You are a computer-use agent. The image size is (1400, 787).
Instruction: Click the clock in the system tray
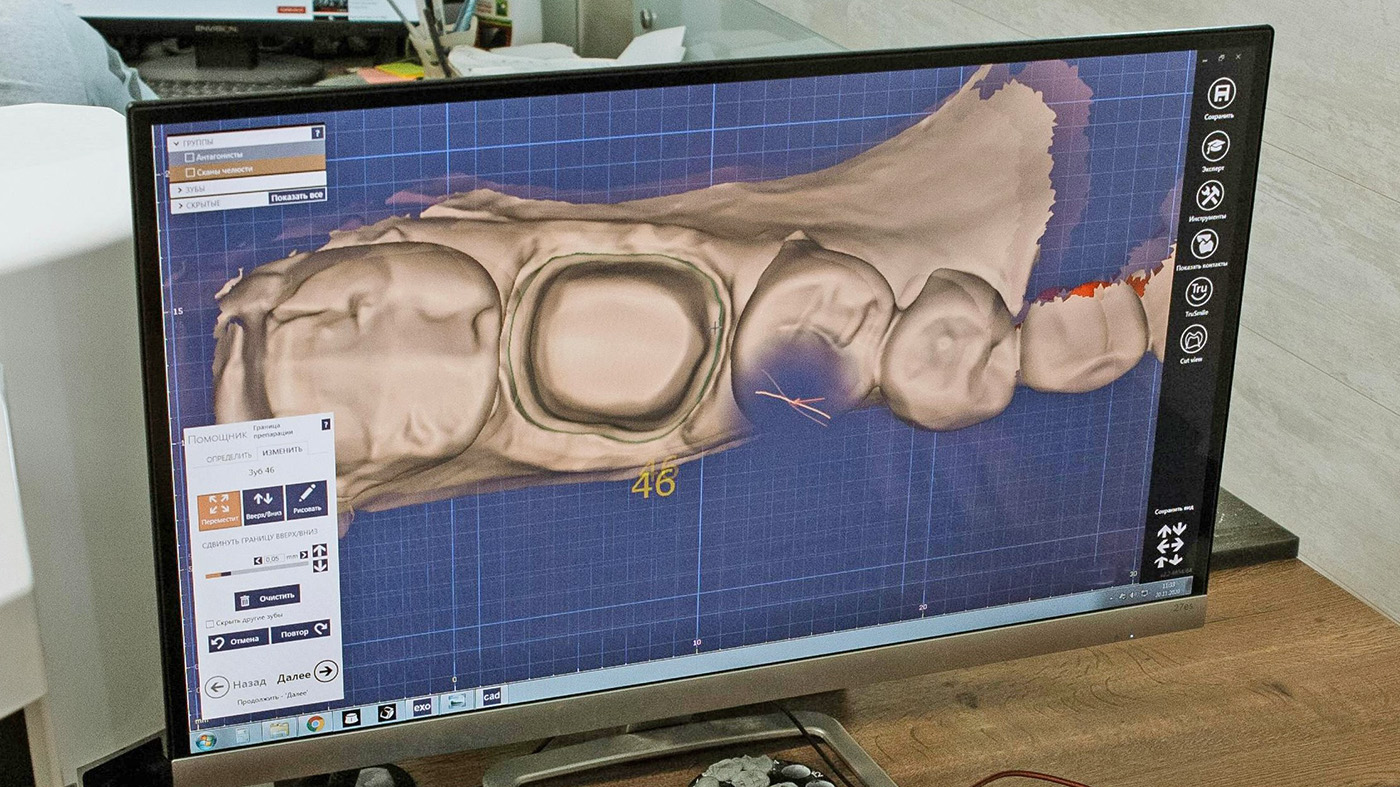tap(1169, 590)
